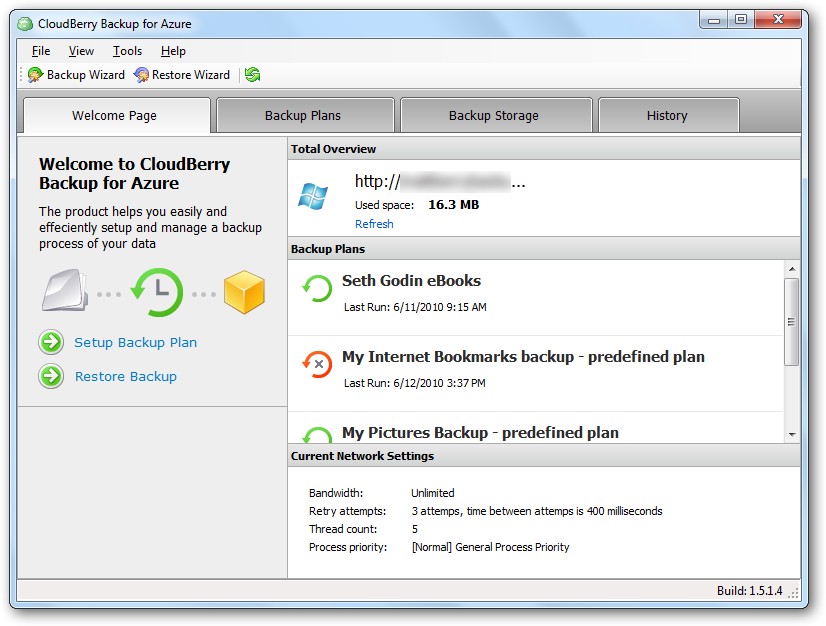This screenshot has height=626, width=826.
Task: Click the yellow storage cube icon
Action: 244,292
